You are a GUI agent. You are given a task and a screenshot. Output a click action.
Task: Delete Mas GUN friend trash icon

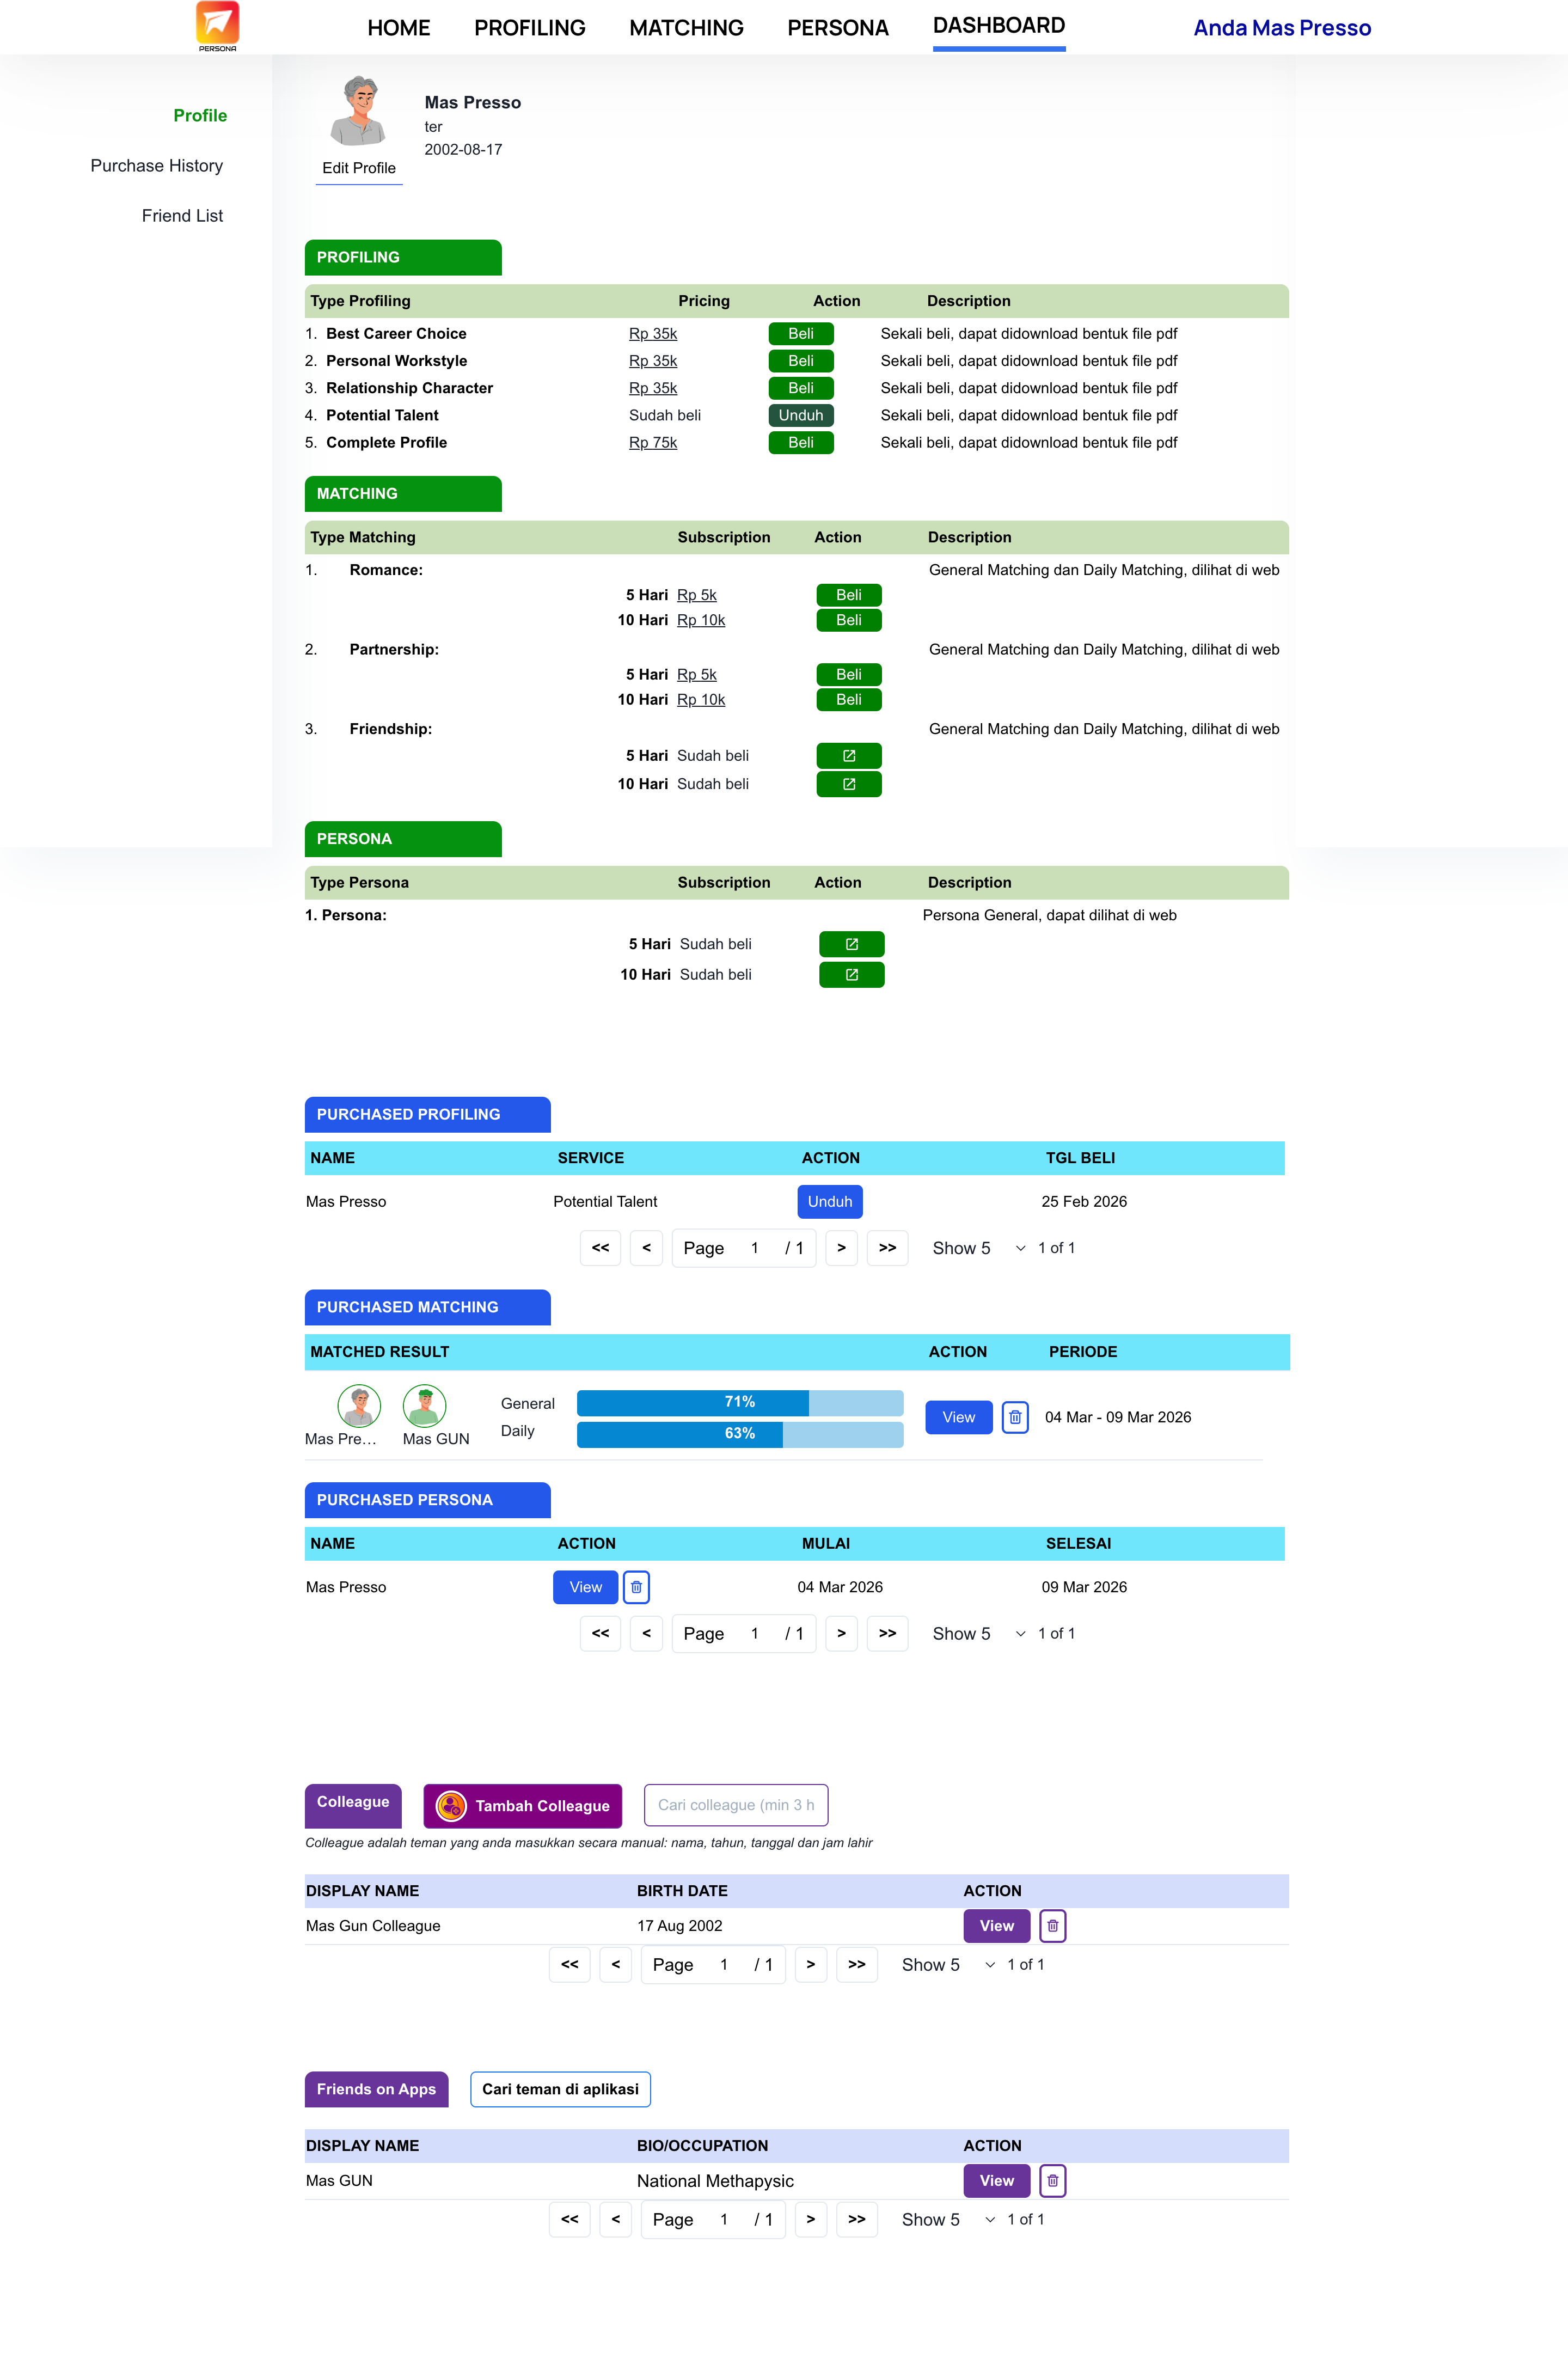1052,2181
